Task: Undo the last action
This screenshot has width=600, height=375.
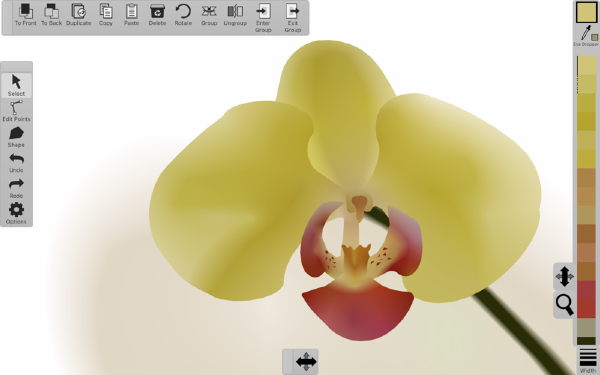Action: click(16, 163)
